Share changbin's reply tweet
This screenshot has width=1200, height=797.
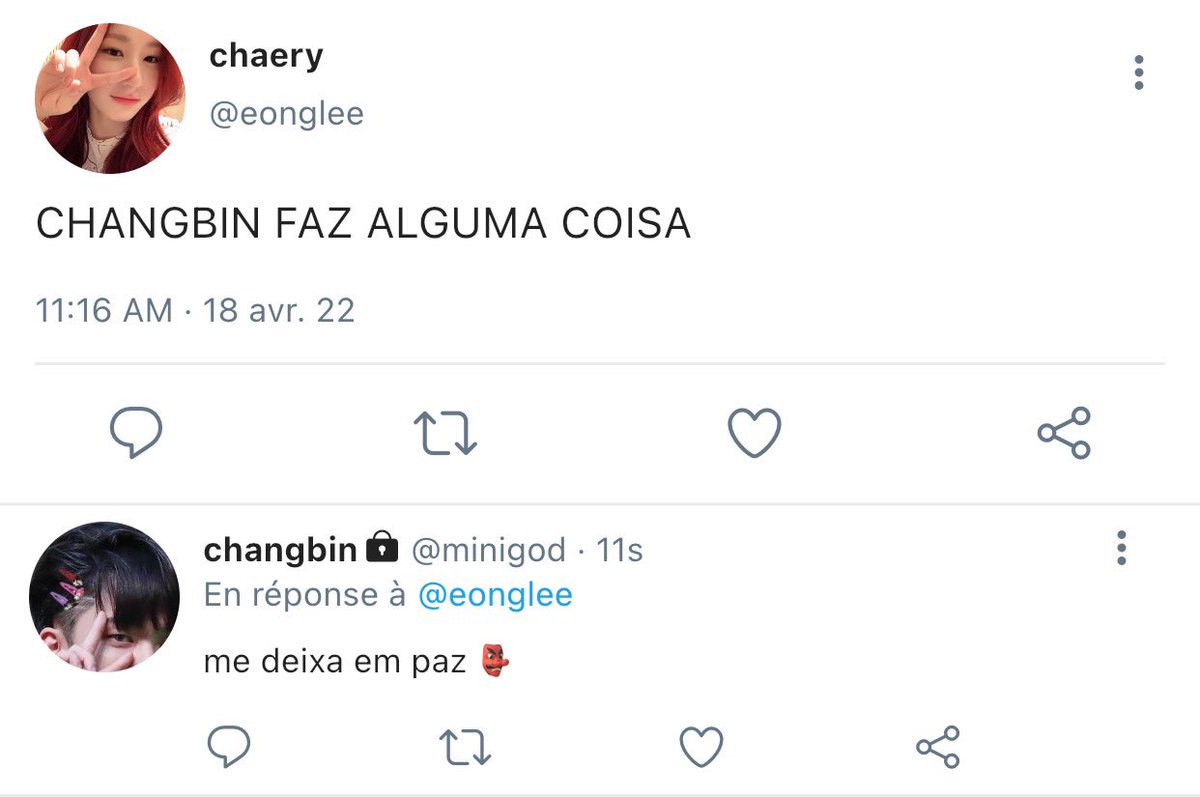[938, 746]
